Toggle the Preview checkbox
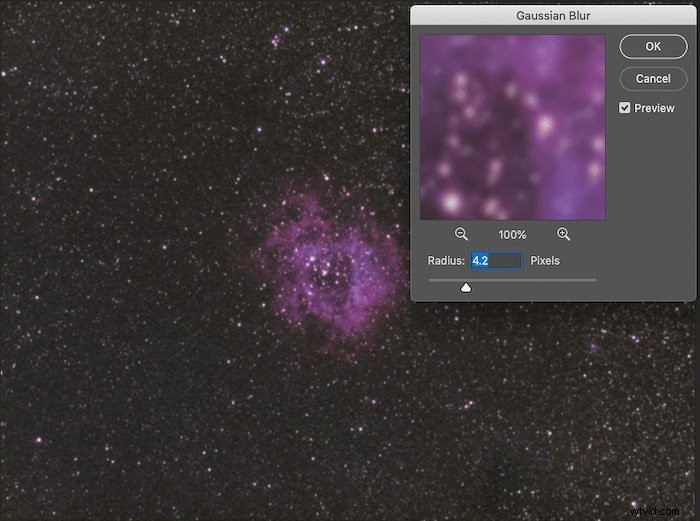The image size is (700, 521). click(x=625, y=108)
